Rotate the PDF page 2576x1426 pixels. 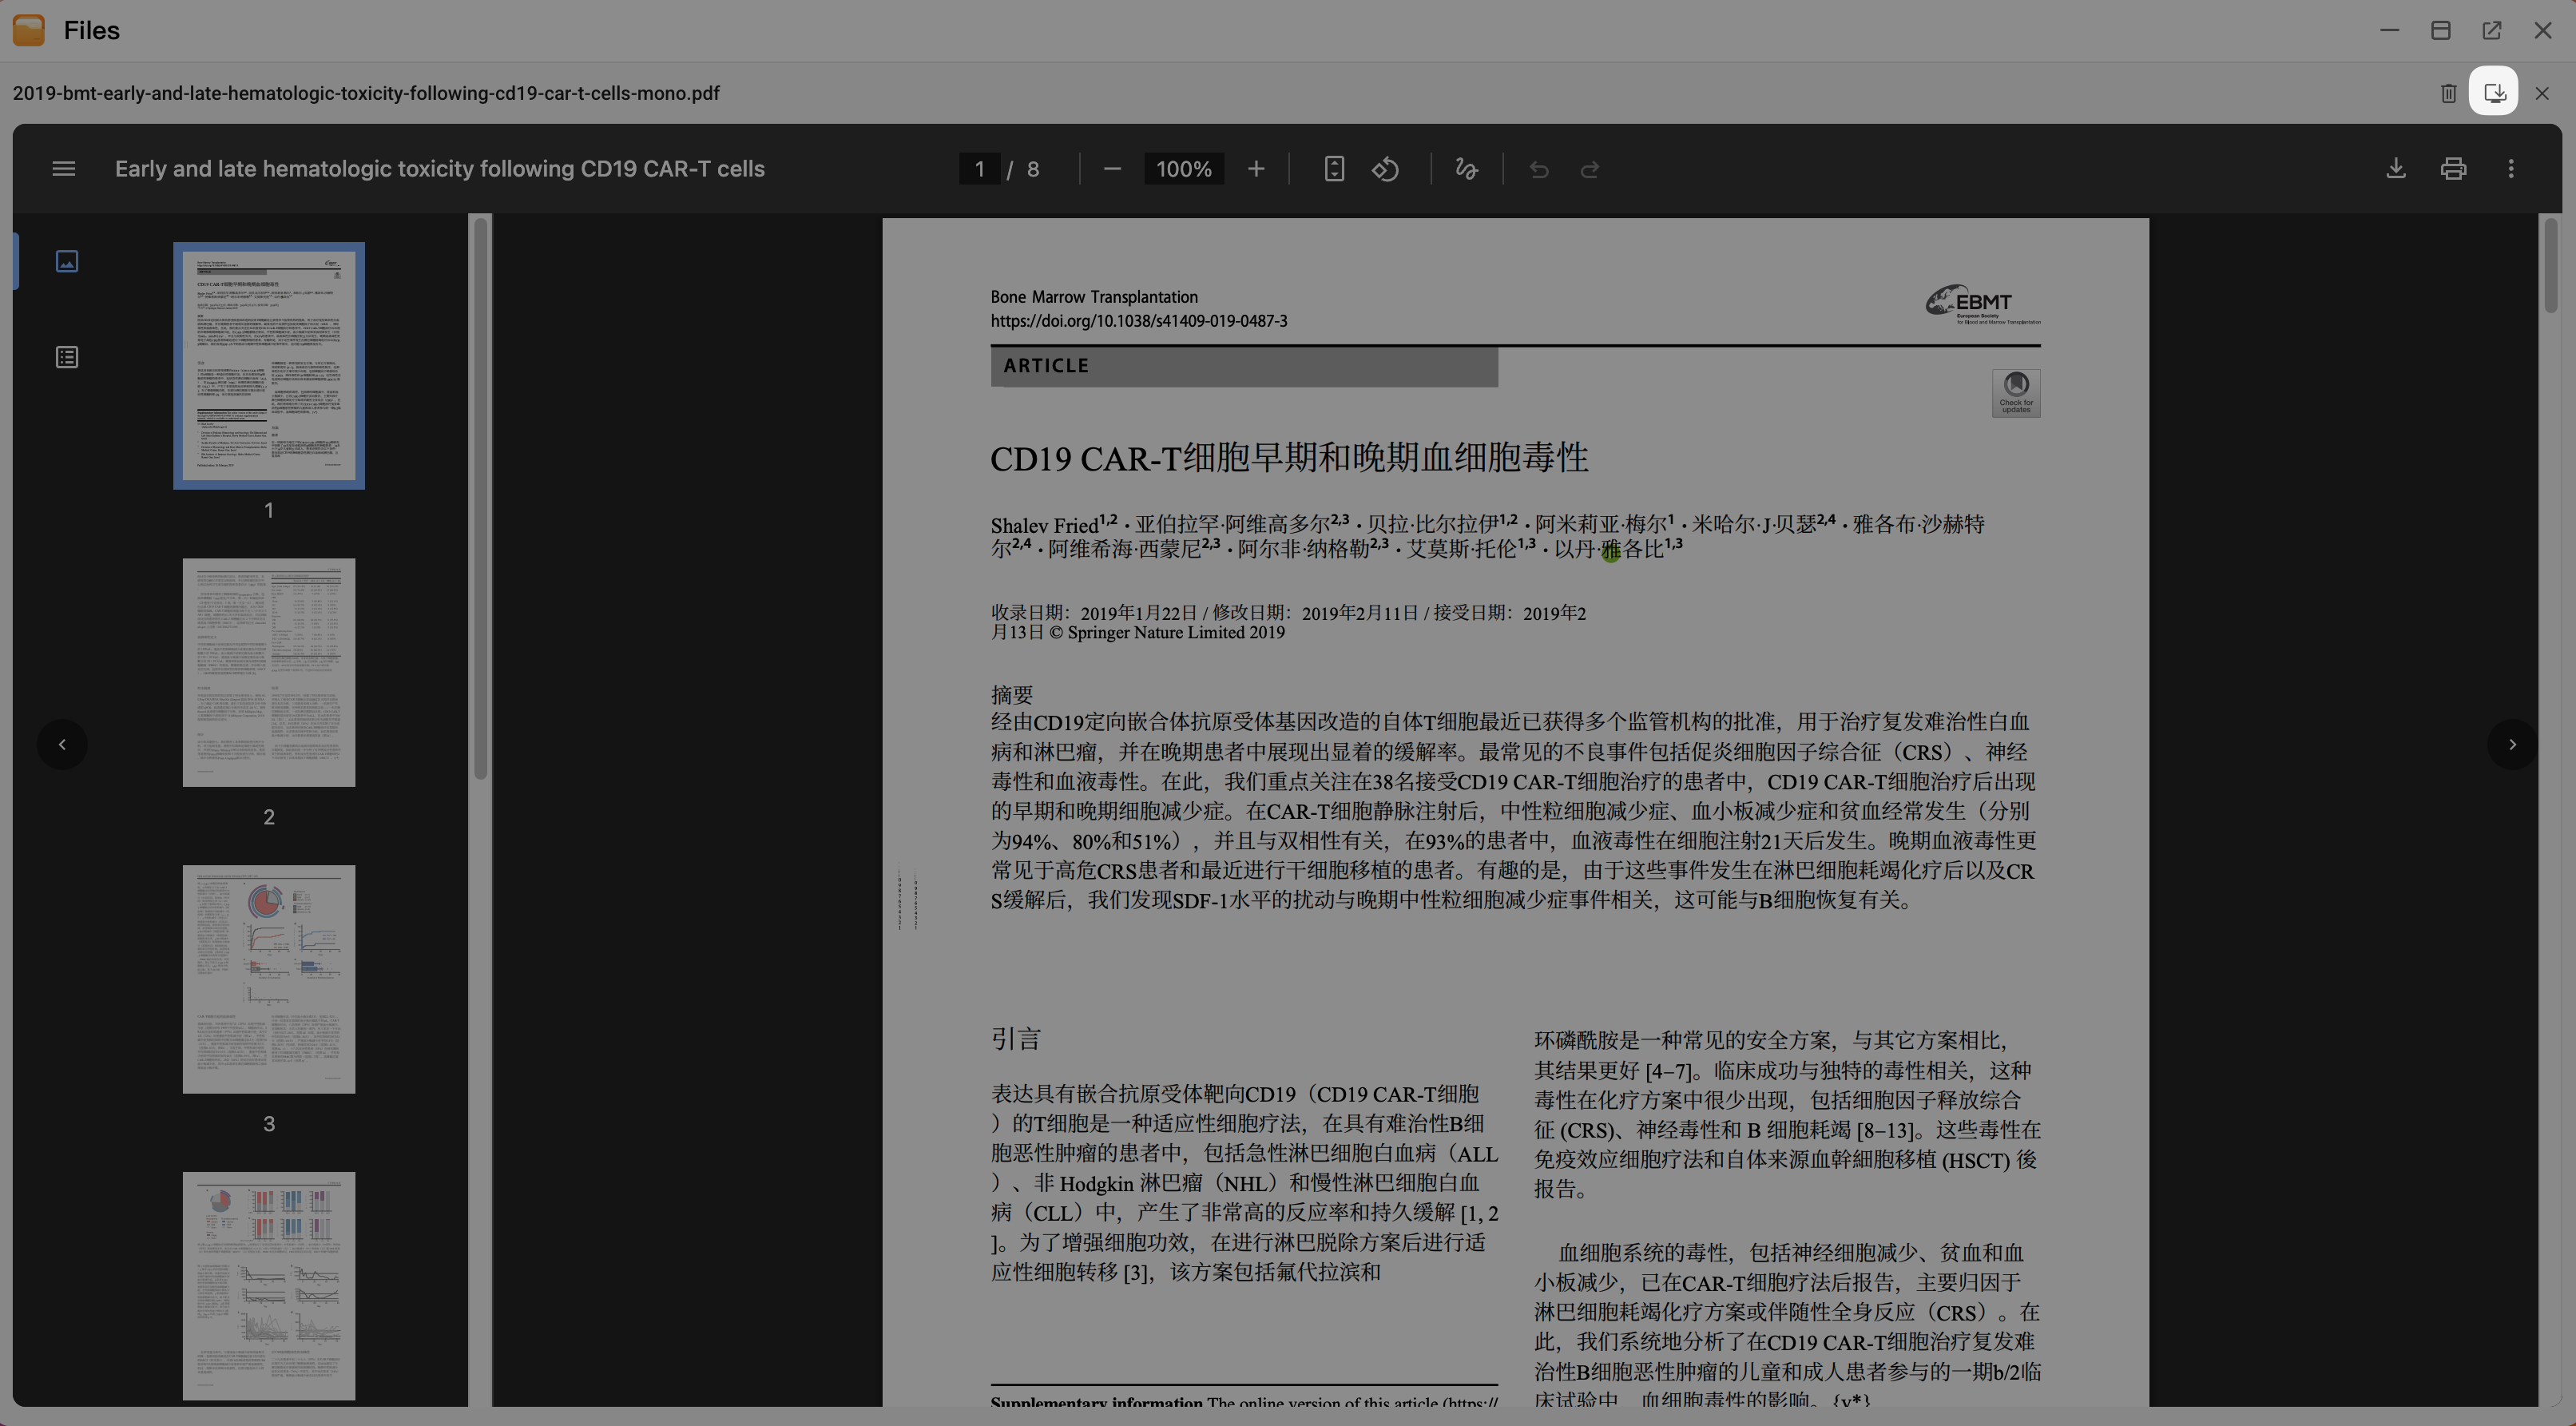coord(1385,169)
